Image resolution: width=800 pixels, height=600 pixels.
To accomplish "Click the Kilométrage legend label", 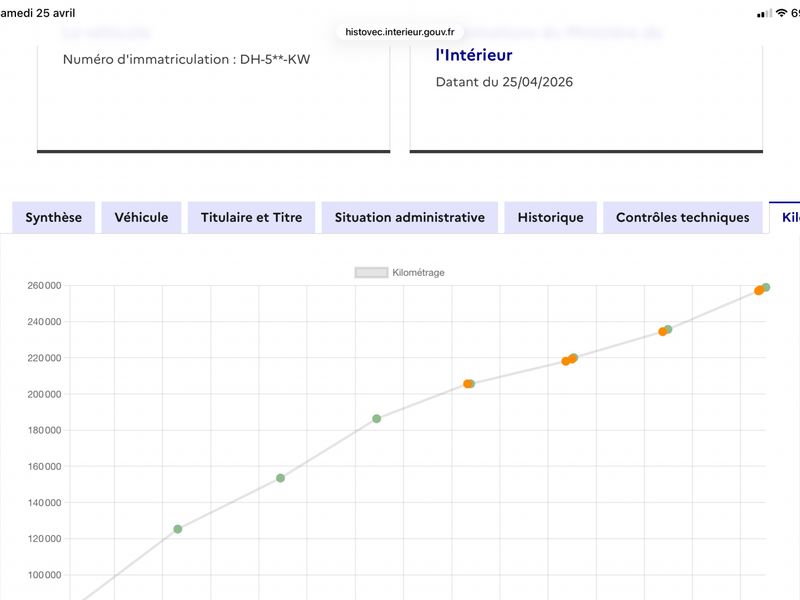I will pyautogui.click(x=418, y=273).
